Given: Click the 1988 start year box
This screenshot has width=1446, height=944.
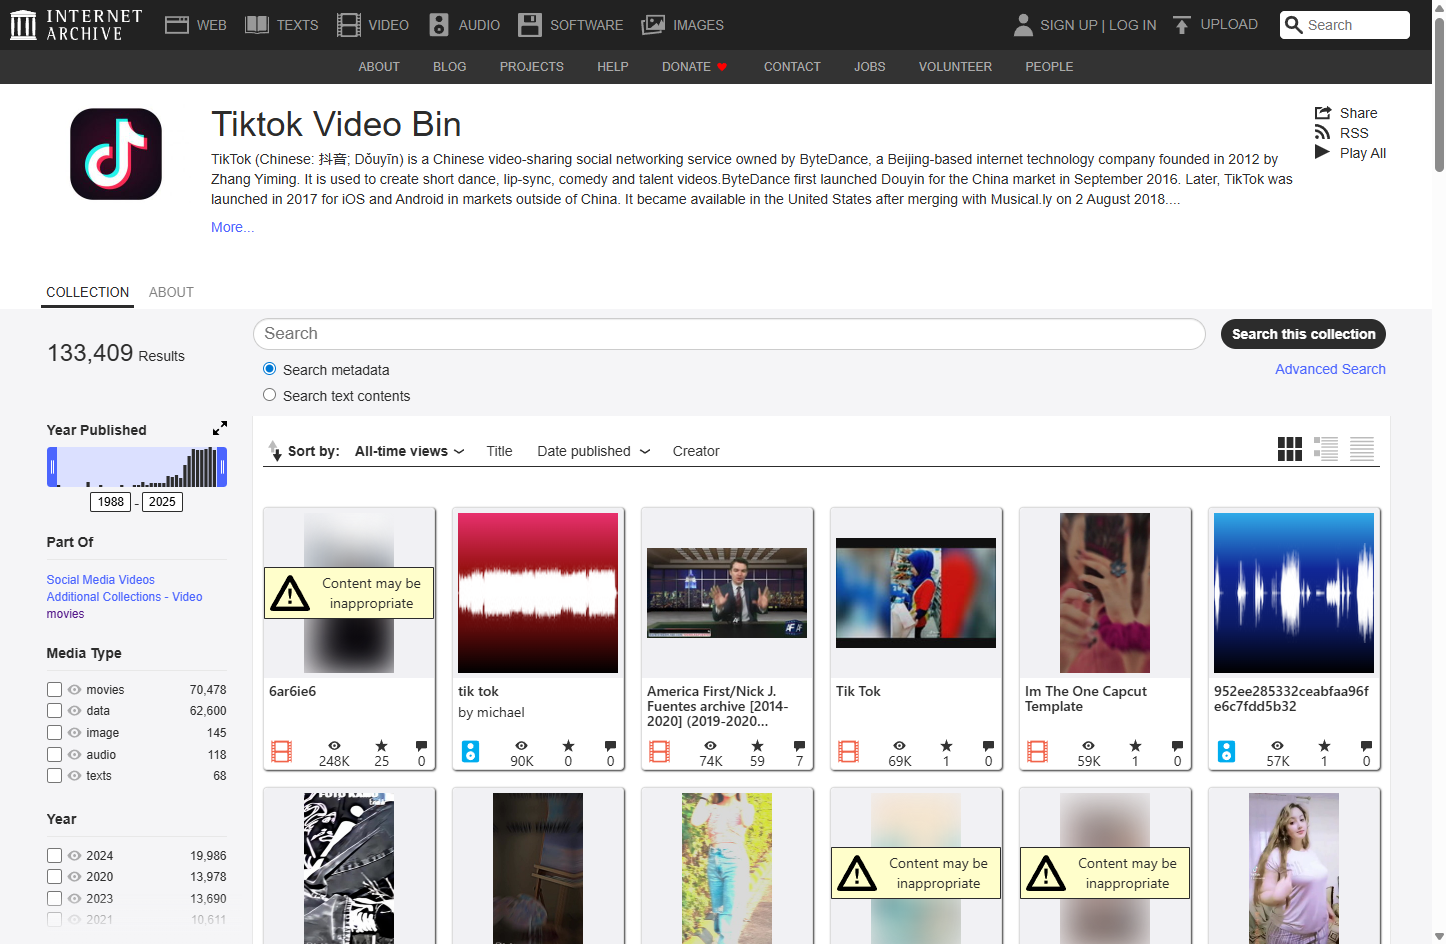Looking at the screenshot, I should click(111, 502).
